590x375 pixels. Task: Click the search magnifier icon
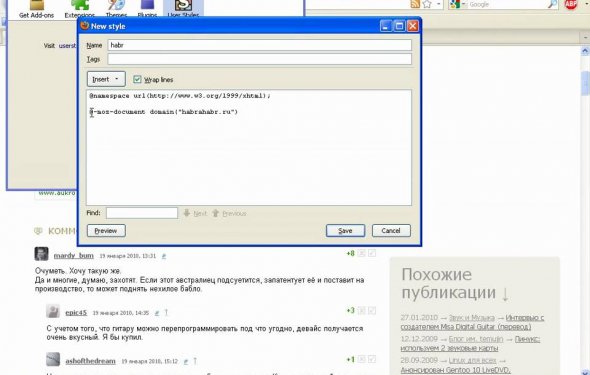click(x=552, y=4)
